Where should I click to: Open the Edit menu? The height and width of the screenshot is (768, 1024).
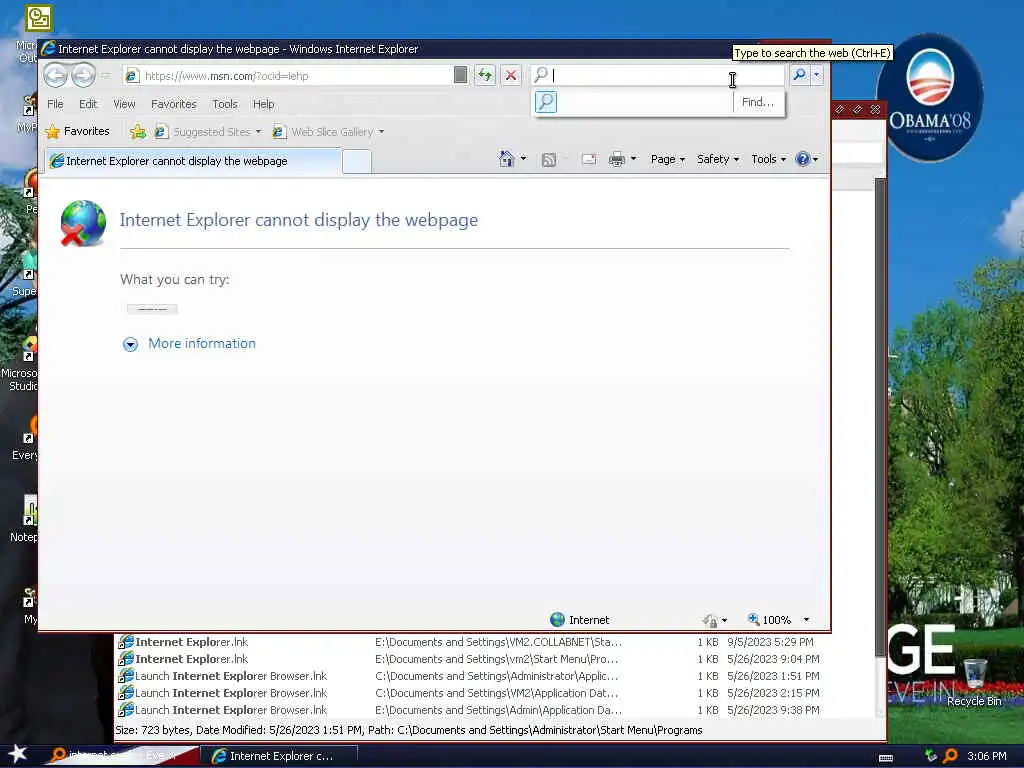(88, 104)
